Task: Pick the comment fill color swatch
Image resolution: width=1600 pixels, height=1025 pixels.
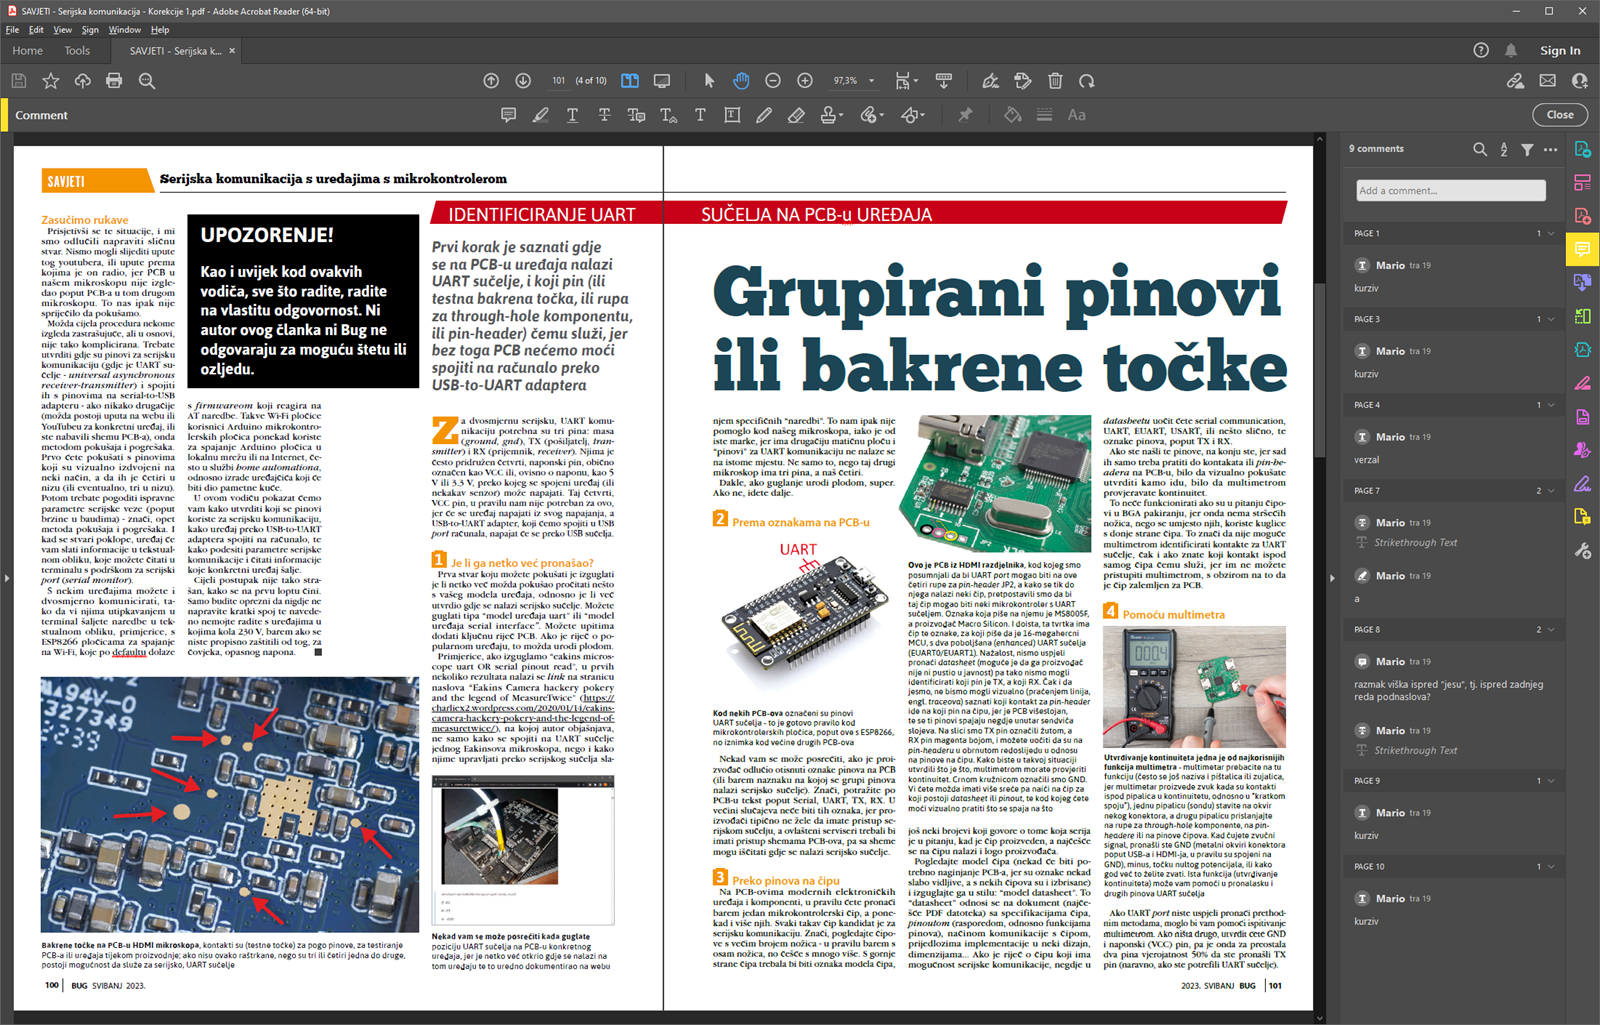Action: tap(1013, 115)
